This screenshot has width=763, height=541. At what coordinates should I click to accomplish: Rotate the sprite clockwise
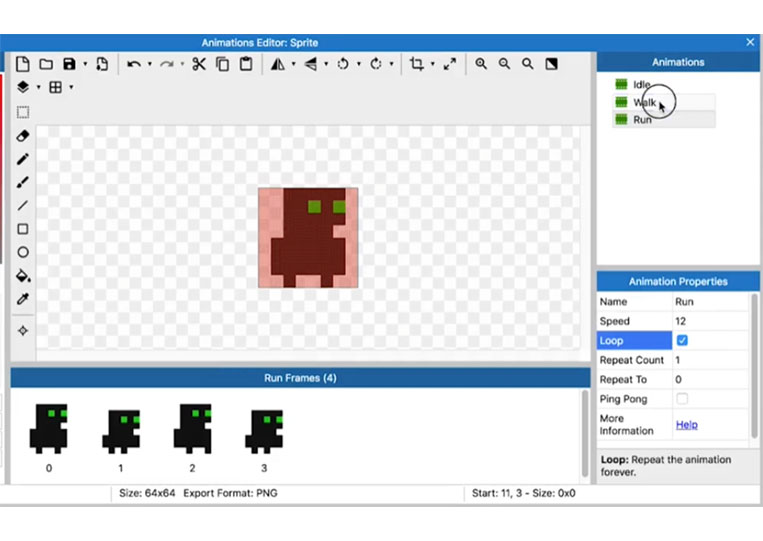[x=376, y=64]
